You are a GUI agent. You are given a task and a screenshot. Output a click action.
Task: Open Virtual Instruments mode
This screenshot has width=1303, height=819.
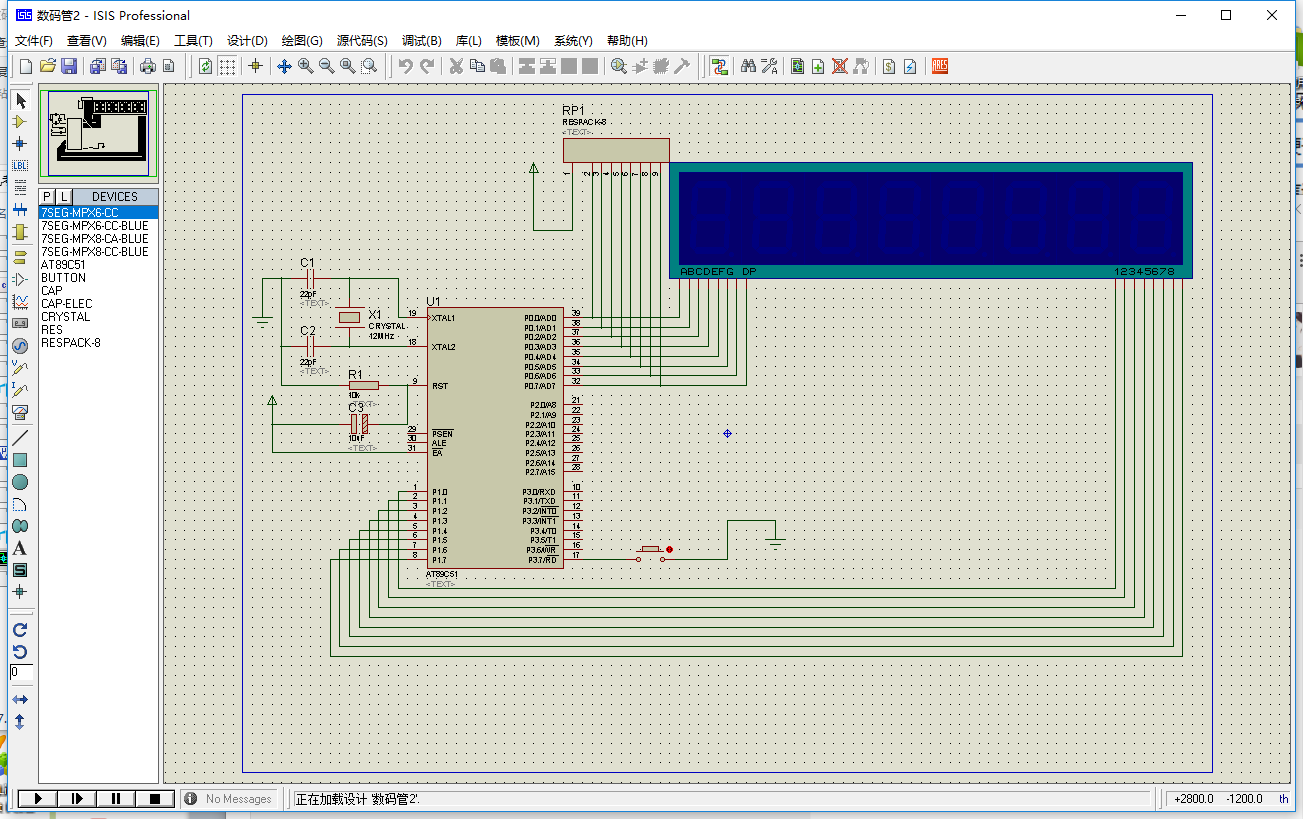pos(20,411)
